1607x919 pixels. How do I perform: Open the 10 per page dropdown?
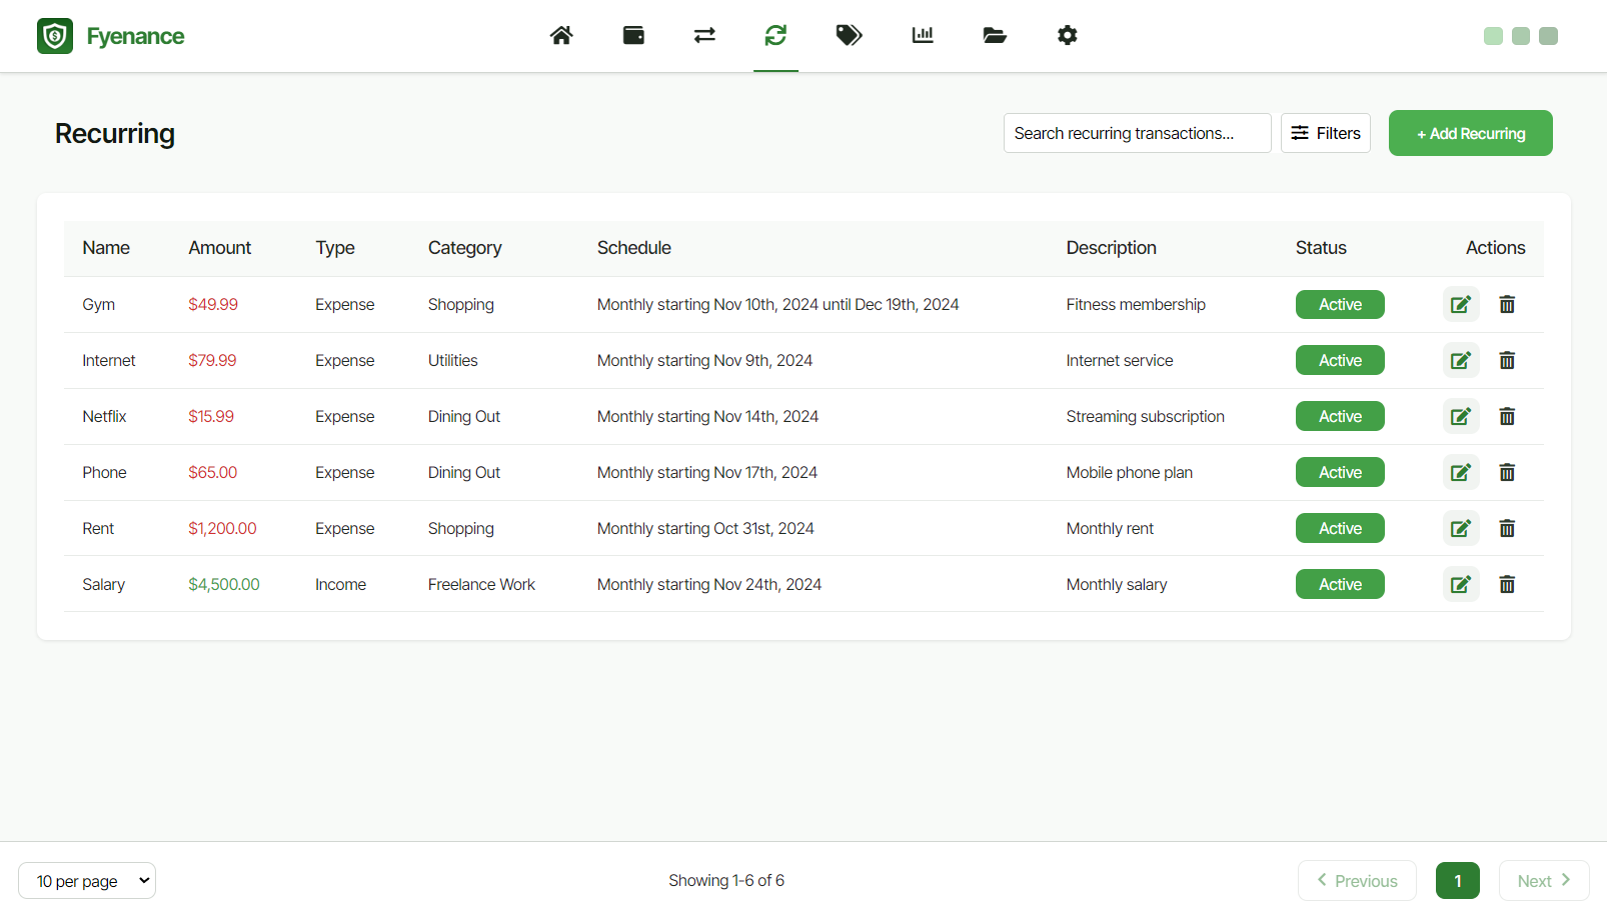[87, 880]
